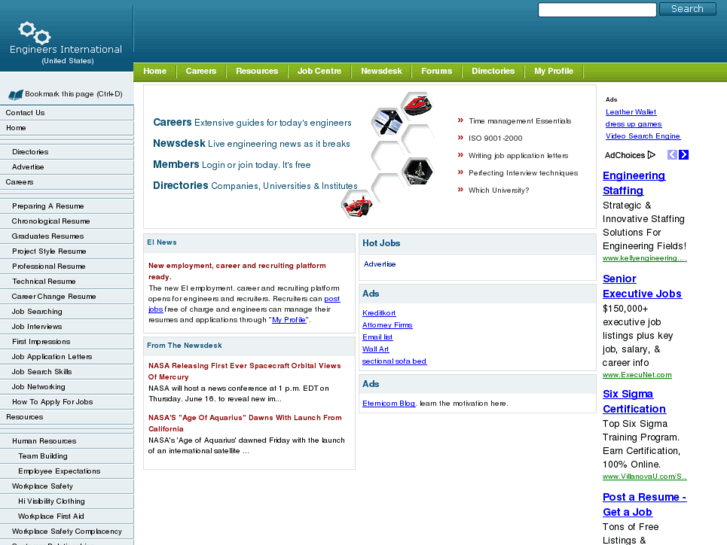
Task: Click the satellite hexagon image
Action: (x=386, y=122)
